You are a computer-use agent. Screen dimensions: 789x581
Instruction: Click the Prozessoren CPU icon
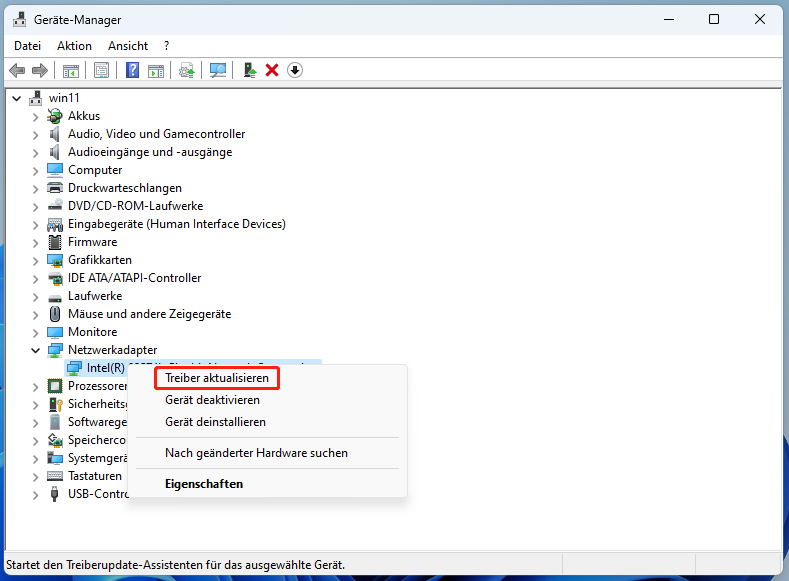[x=54, y=386]
